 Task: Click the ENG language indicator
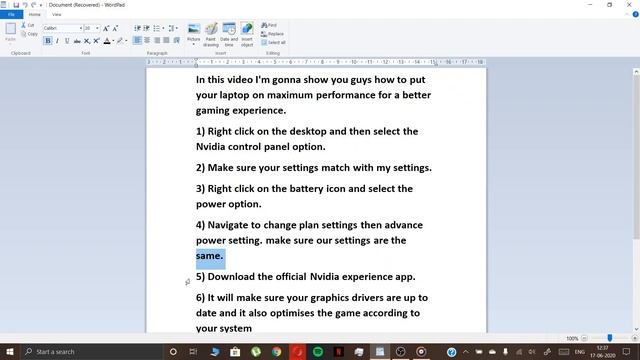click(x=580, y=352)
